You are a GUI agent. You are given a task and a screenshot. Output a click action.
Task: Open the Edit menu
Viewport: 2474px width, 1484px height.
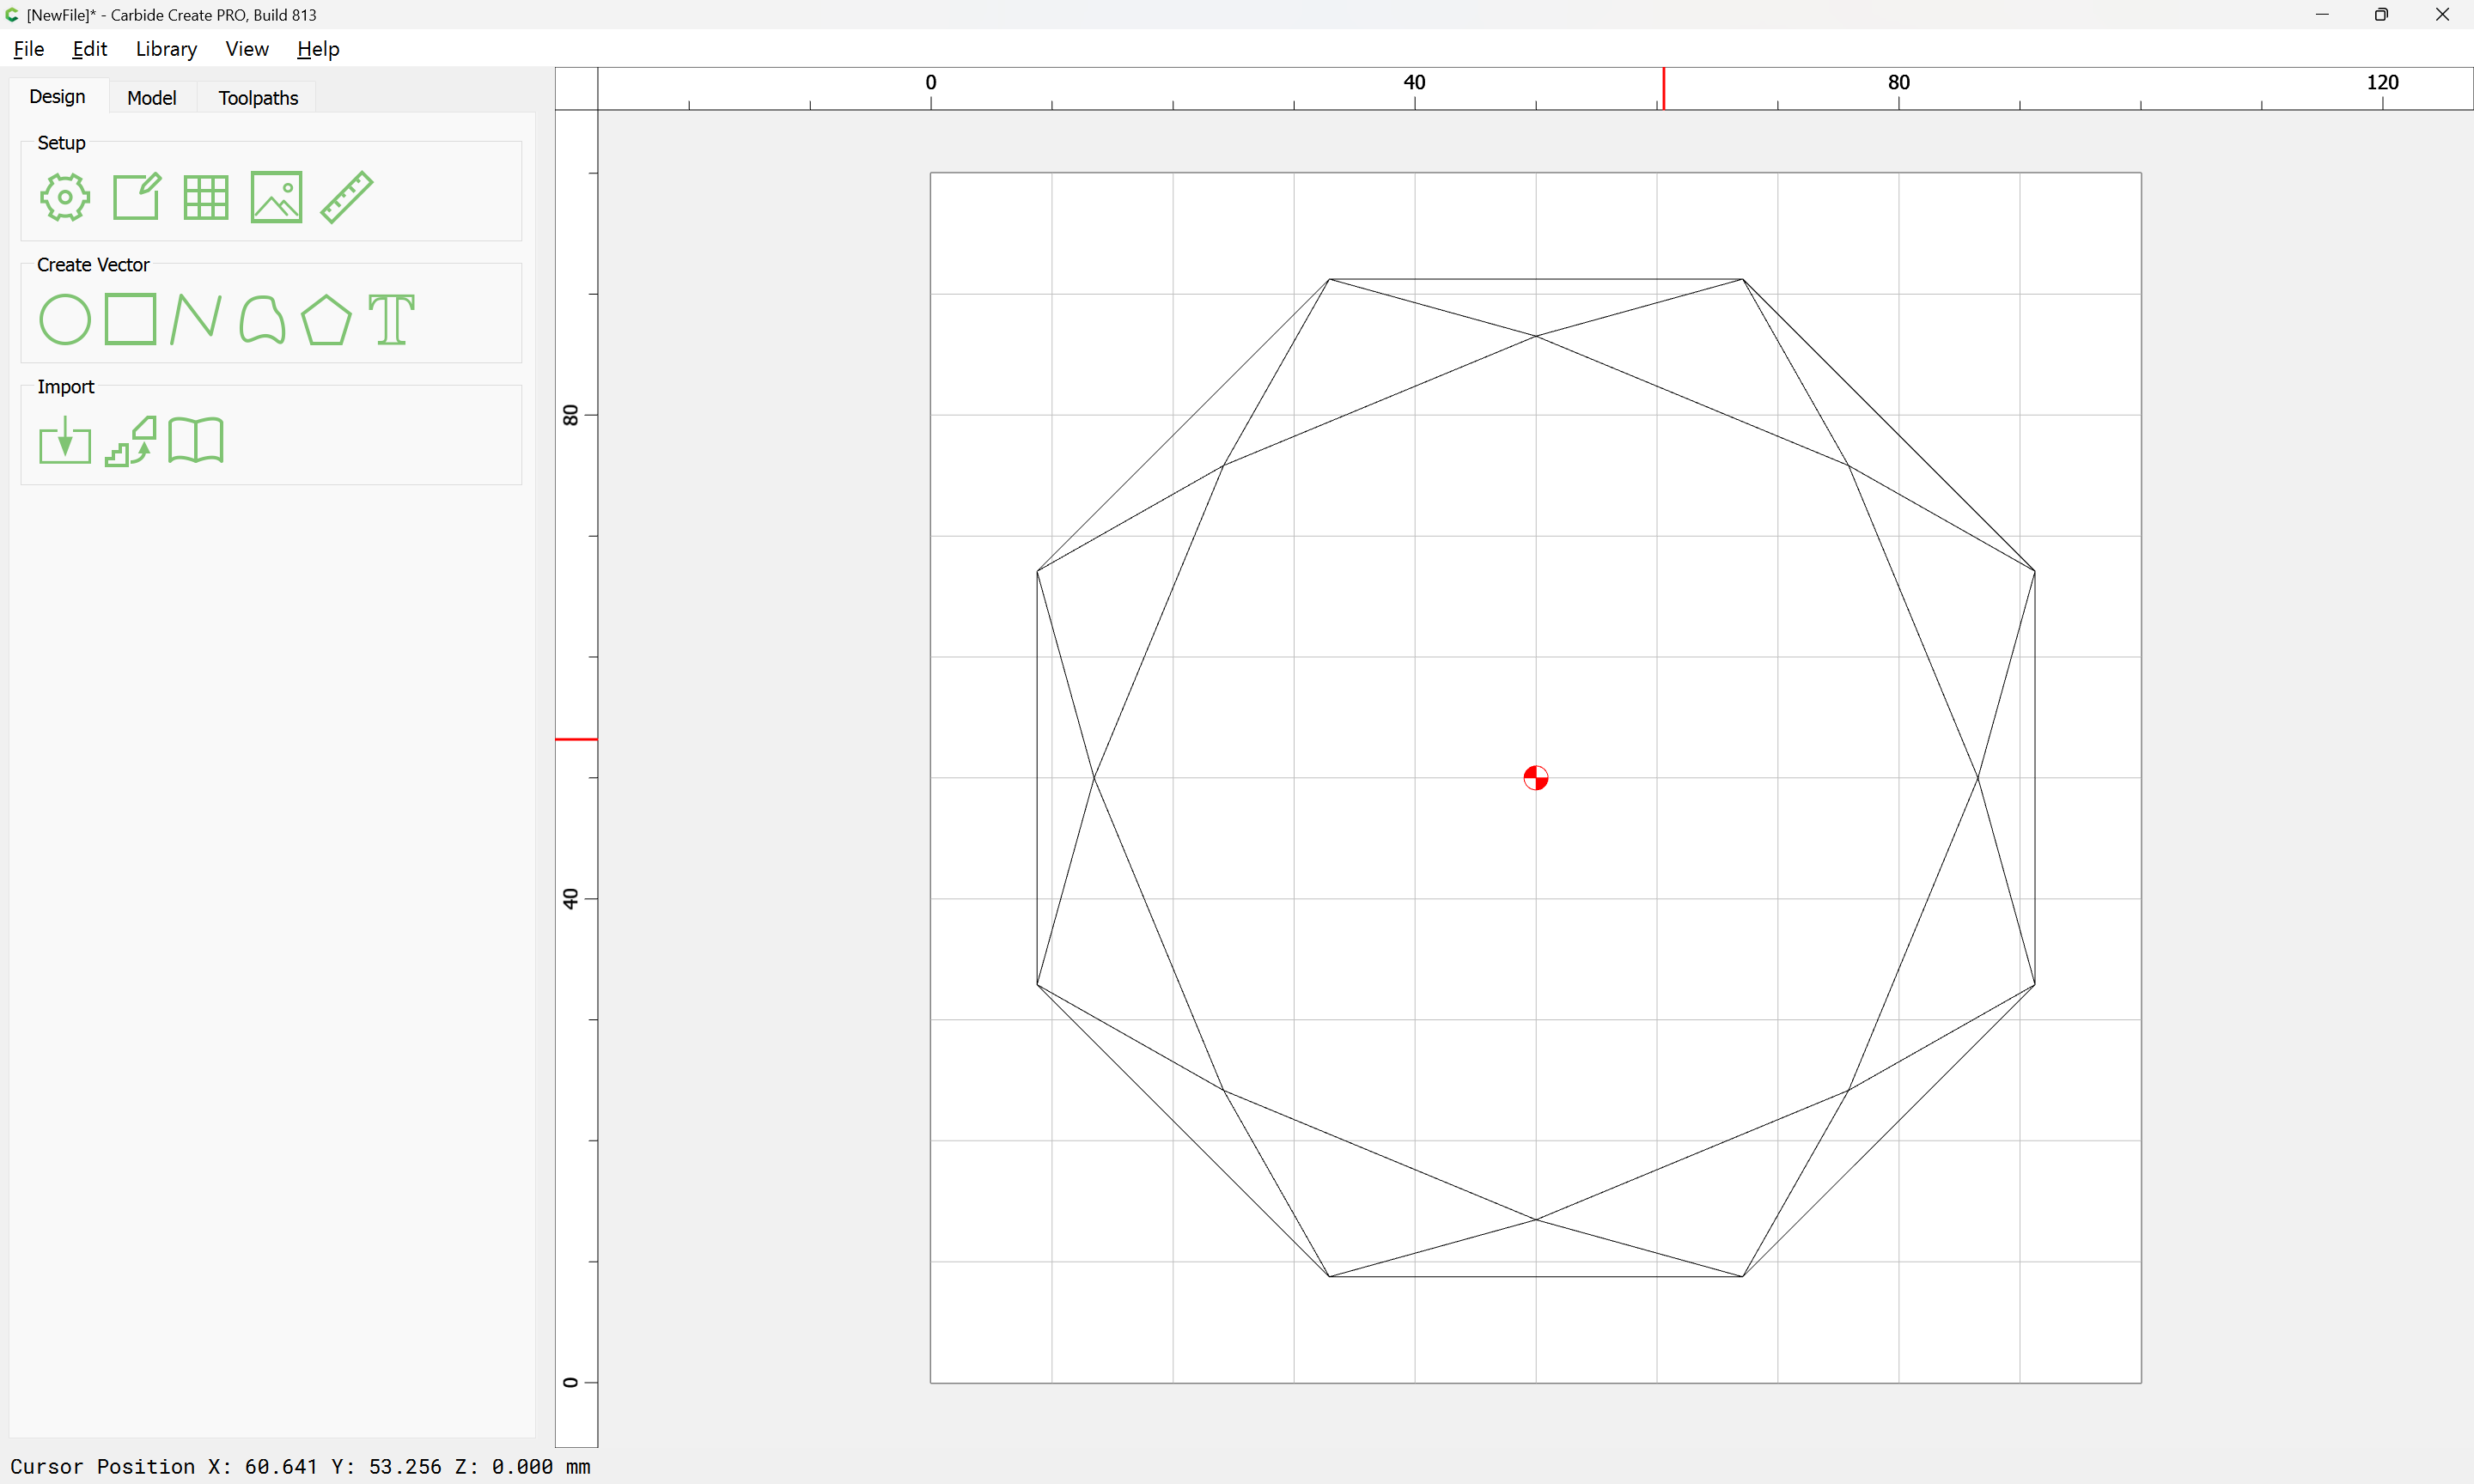[x=89, y=49]
